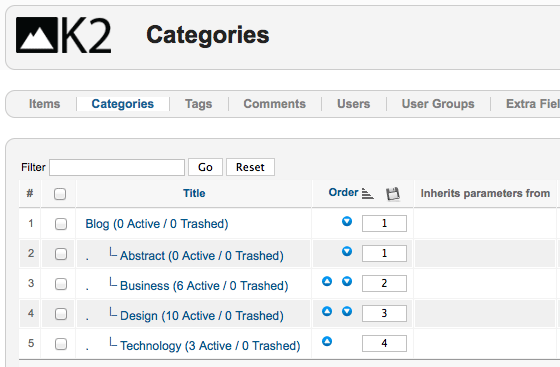The width and height of the screenshot is (560, 367).
Task: Move Design category up with arrow
Action: (x=327, y=311)
